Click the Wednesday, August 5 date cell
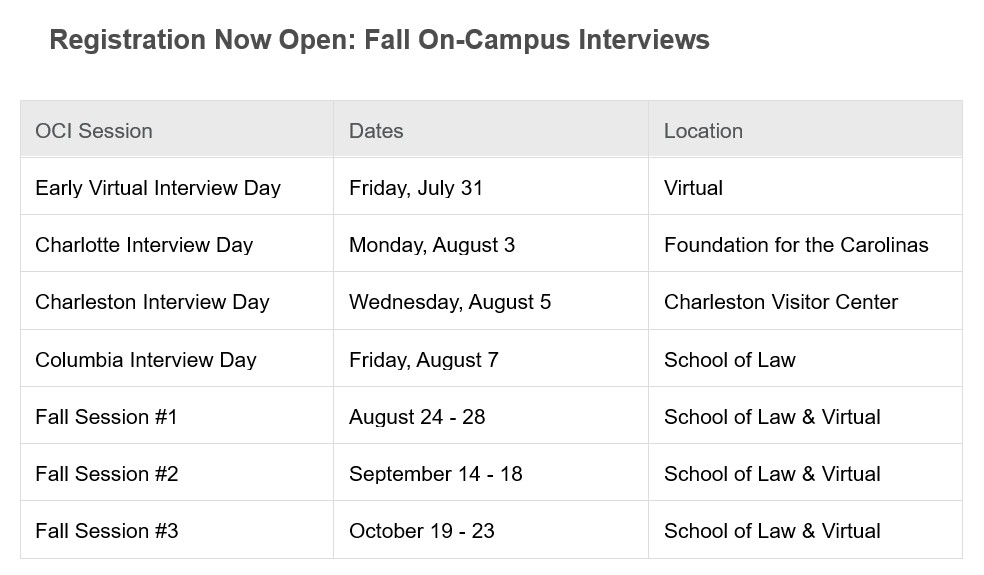Image resolution: width=984 pixels, height=575 pixels. point(450,302)
